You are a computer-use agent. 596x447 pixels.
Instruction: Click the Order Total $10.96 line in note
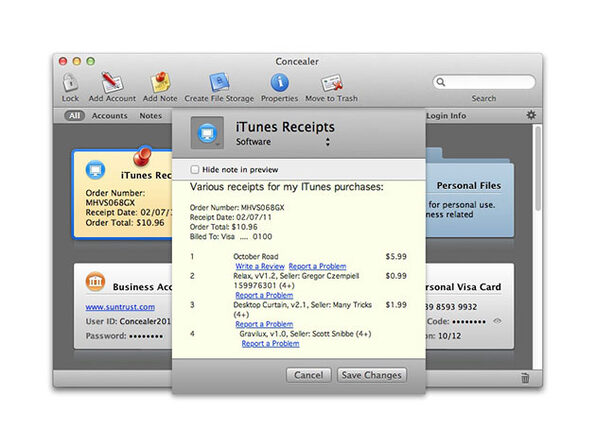224,227
